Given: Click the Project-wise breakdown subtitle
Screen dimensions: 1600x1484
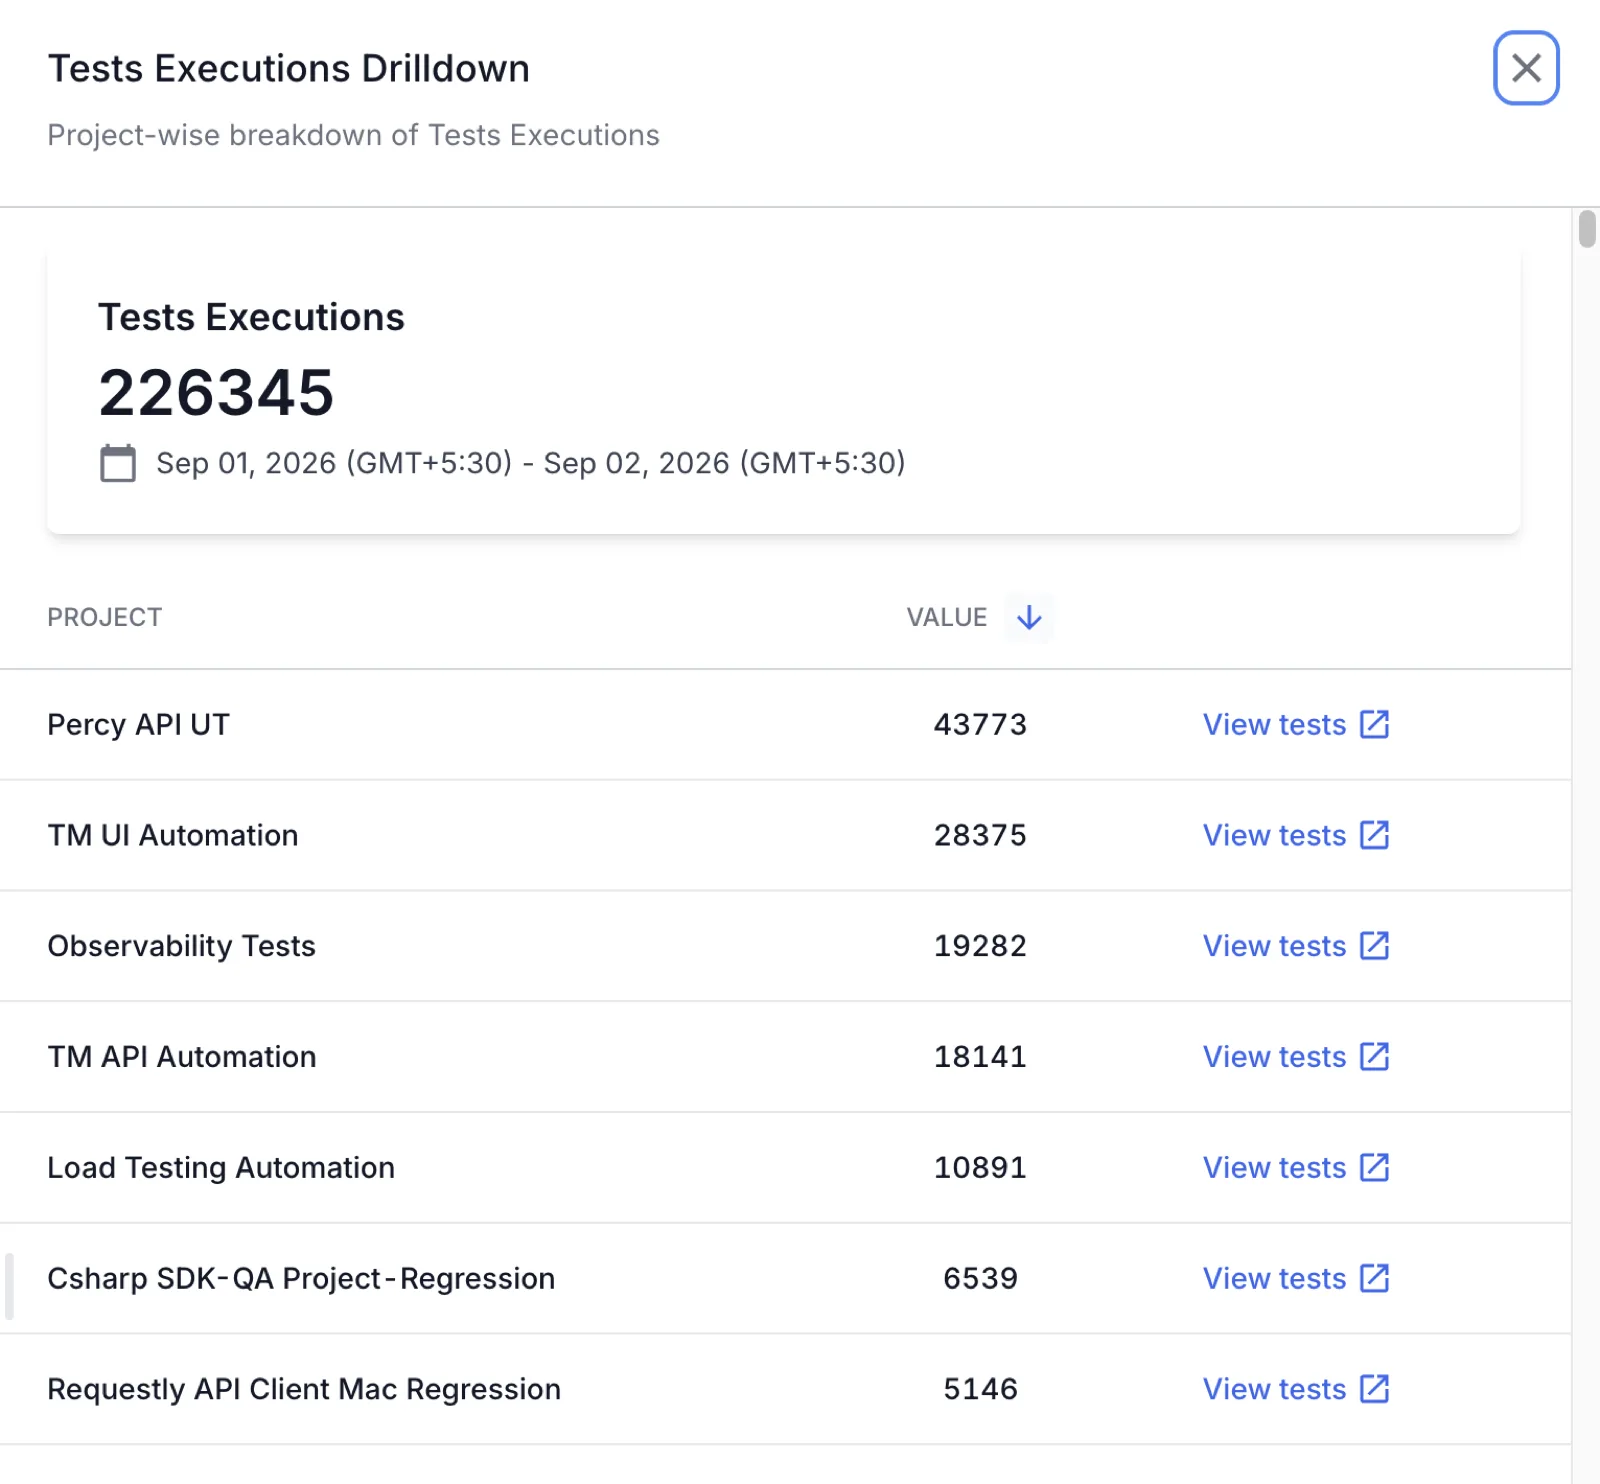Looking at the screenshot, I should tap(353, 135).
